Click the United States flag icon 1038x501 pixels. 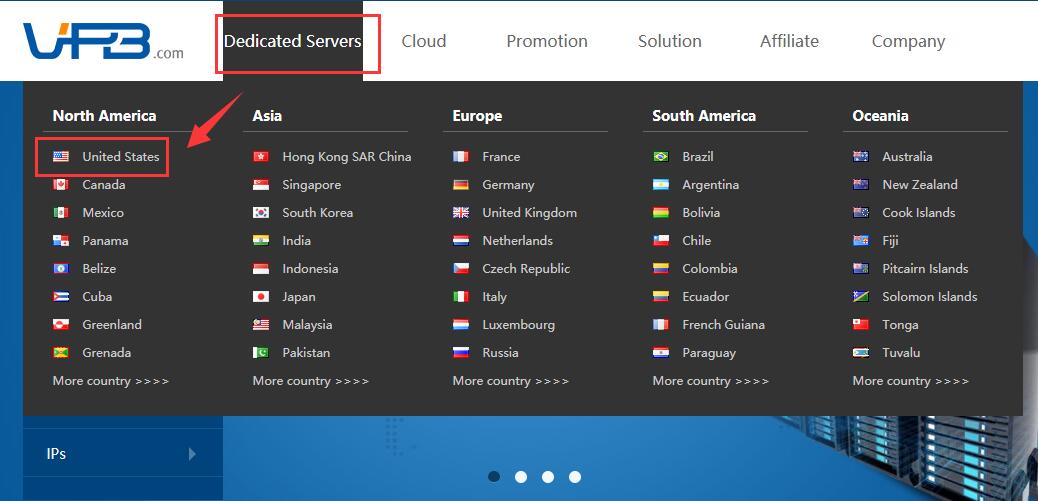click(61, 157)
